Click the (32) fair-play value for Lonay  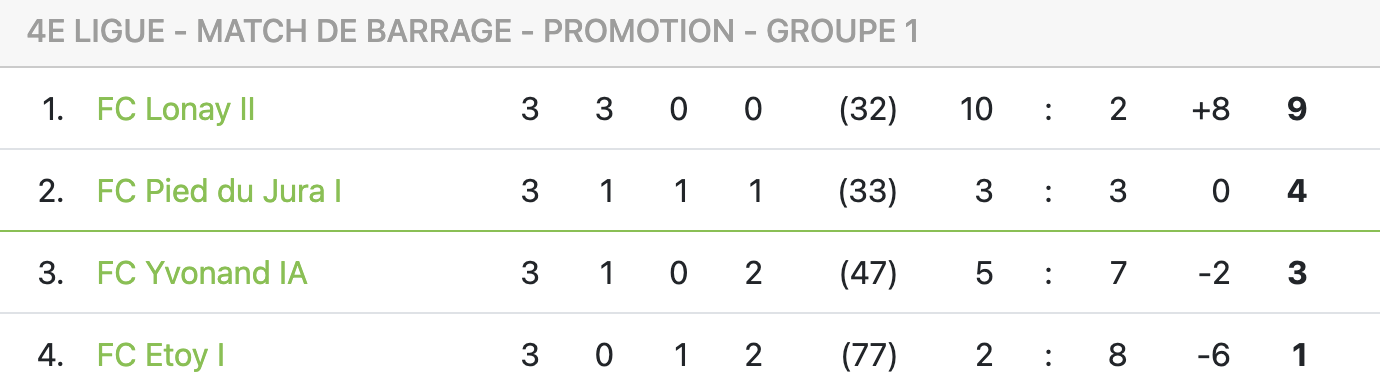[868, 109]
